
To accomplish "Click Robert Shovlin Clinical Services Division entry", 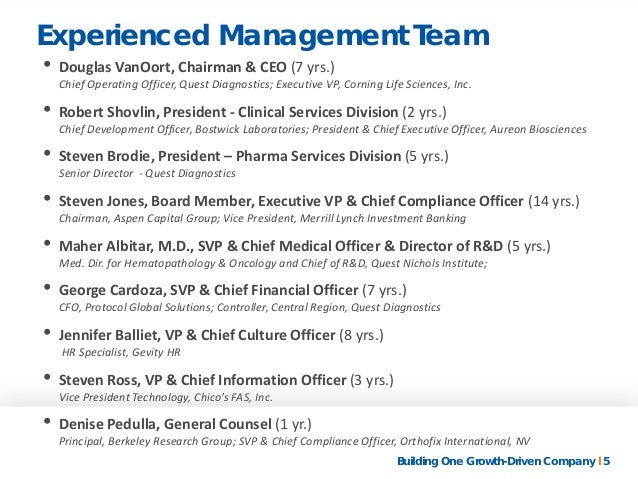I will point(253,112).
